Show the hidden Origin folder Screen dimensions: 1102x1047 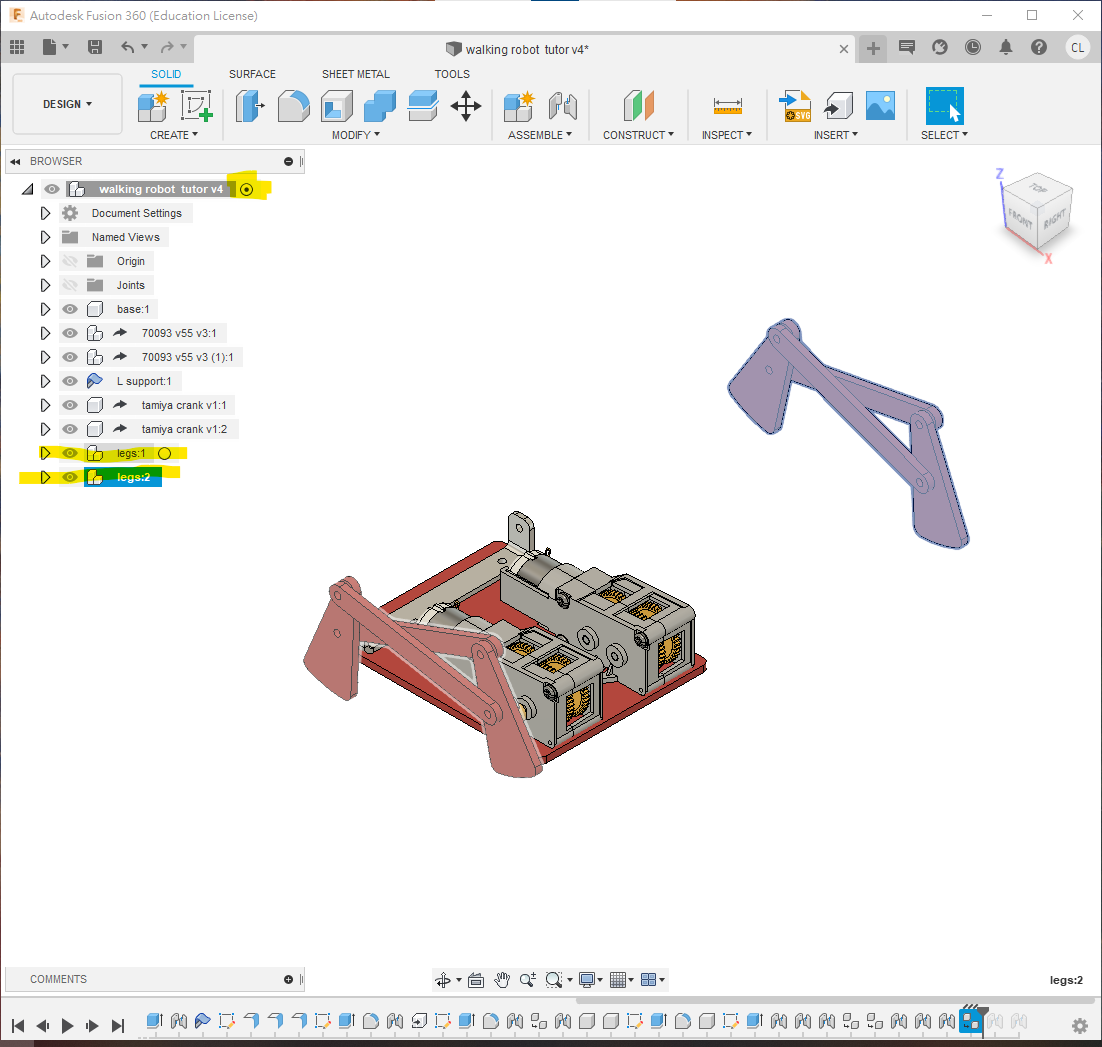click(x=70, y=261)
